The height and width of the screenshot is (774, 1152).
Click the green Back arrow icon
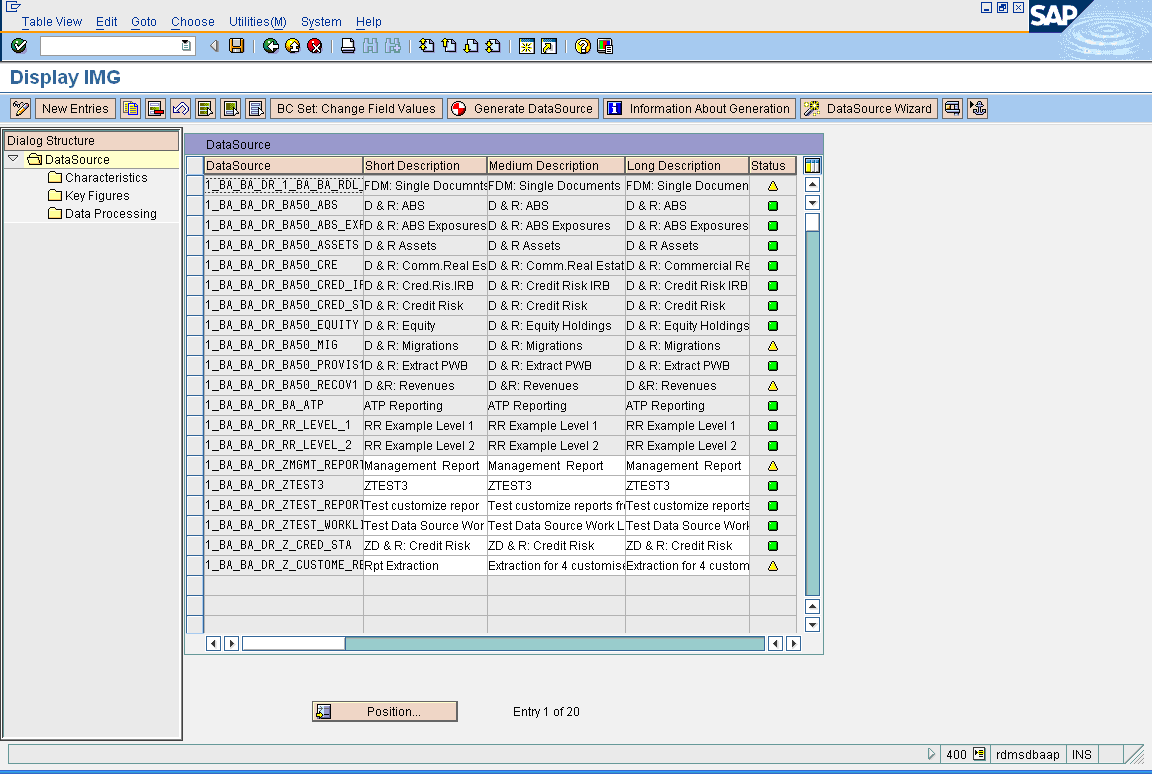click(270, 46)
